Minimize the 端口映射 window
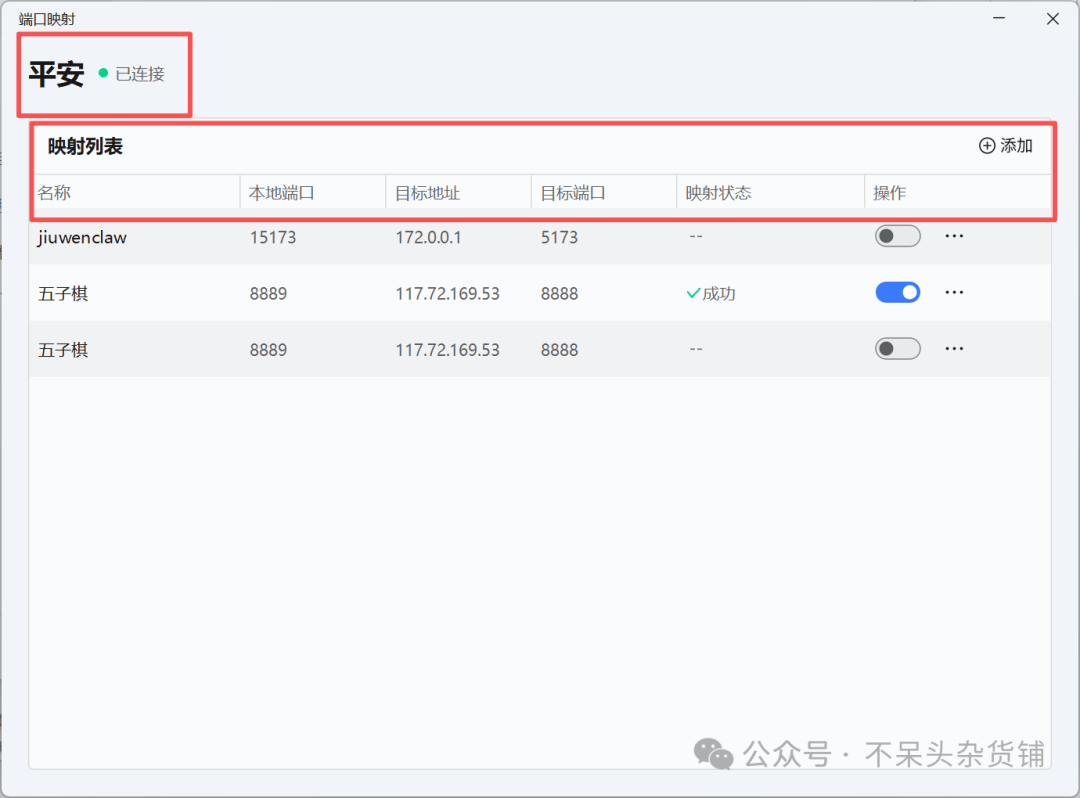 (999, 19)
